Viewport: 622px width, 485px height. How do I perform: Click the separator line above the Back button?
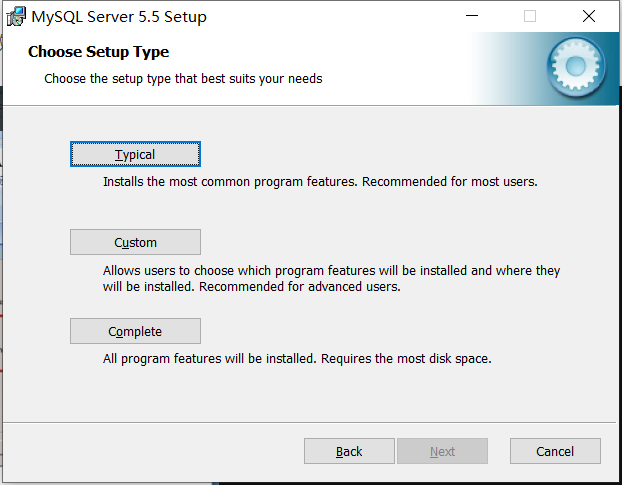click(309, 422)
